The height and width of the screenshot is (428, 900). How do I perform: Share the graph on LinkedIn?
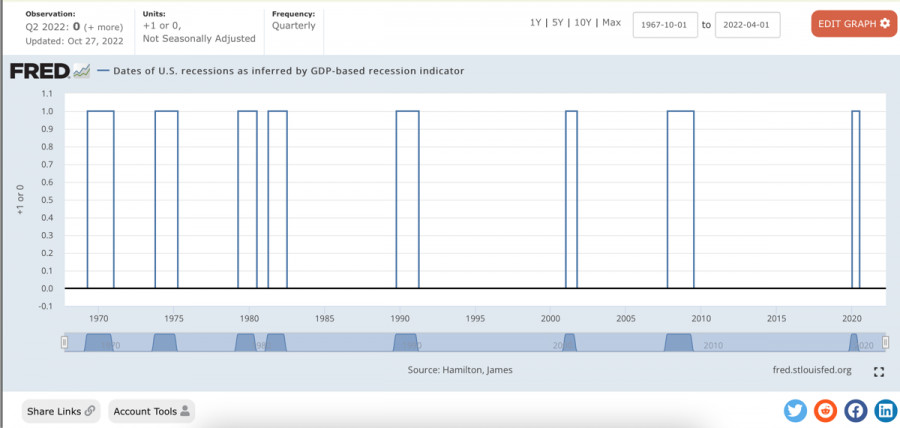(x=886, y=410)
